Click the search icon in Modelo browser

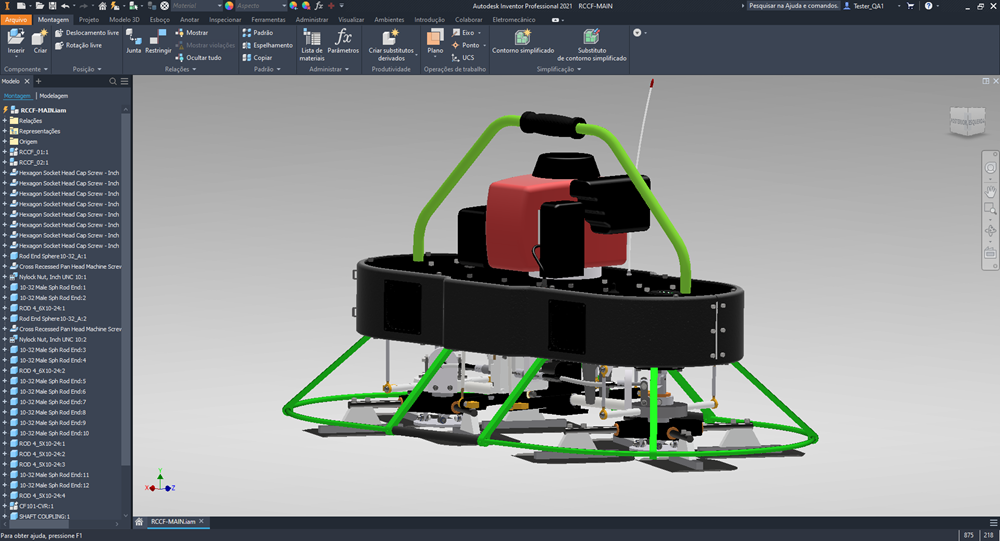113,81
